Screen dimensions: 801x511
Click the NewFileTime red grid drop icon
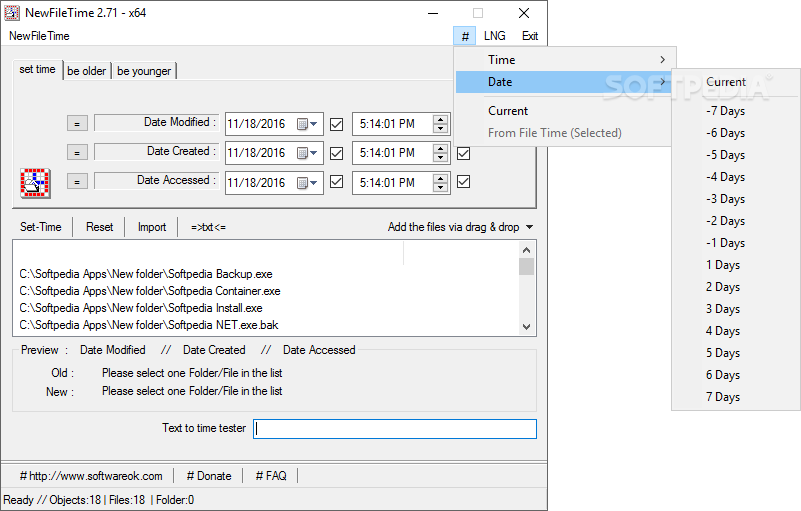pyautogui.click(x=35, y=183)
